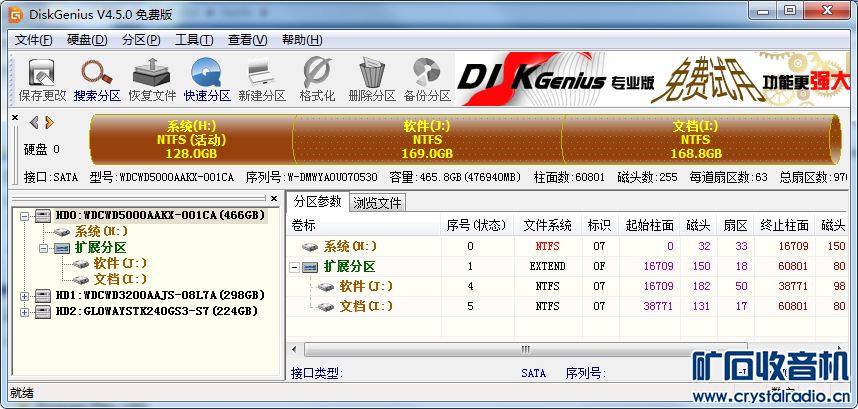Screen dimensions: 858x409
Task: Select 系统(H:) label in left tree
Action: point(102,232)
